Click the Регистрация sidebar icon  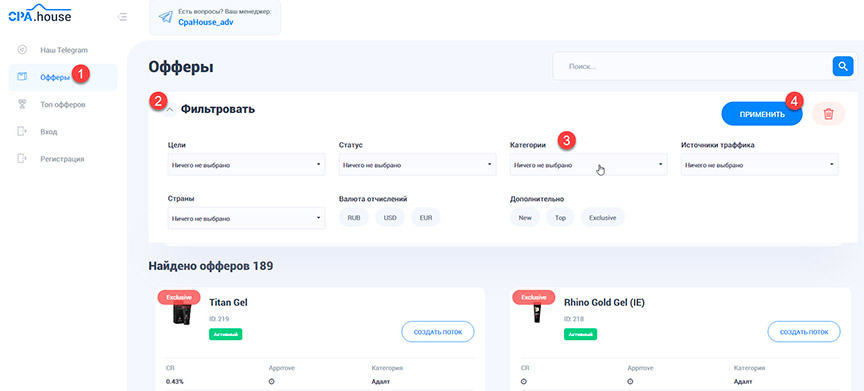click(x=22, y=159)
